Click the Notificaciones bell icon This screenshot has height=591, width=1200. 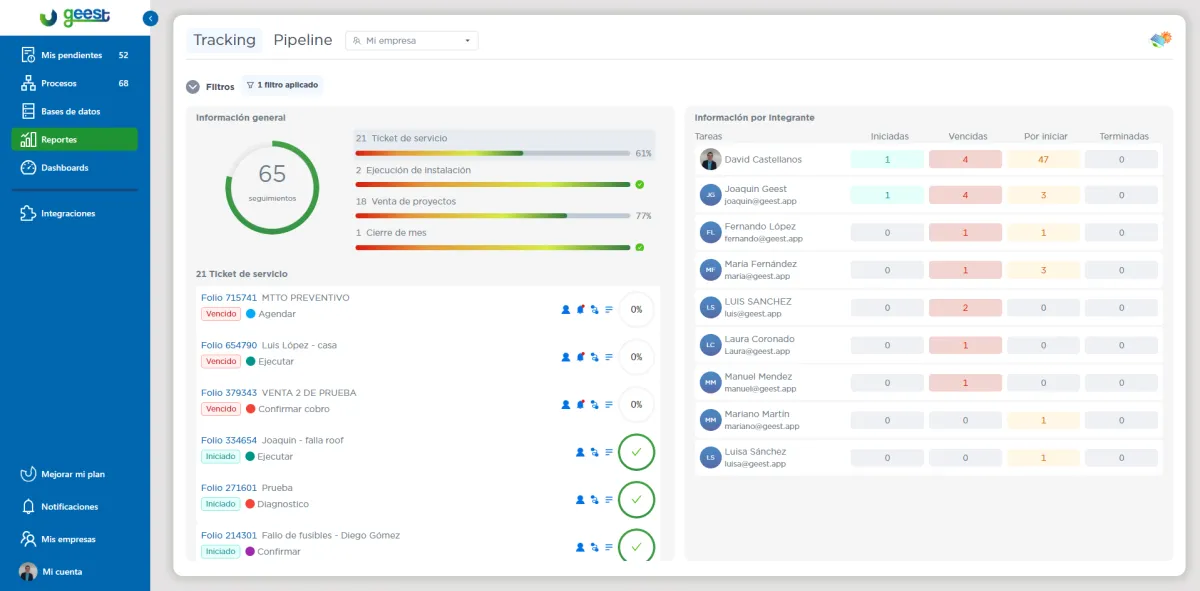coord(28,507)
